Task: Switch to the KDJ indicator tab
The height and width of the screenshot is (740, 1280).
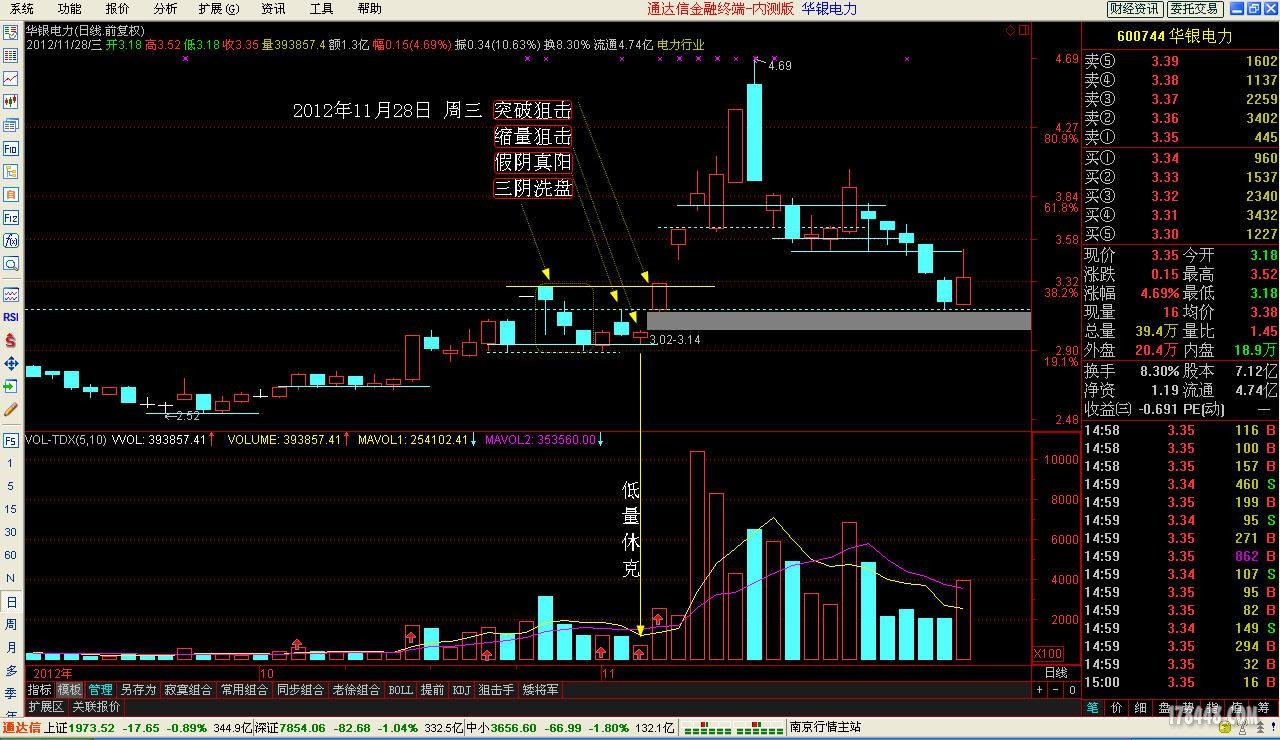Action: (x=461, y=690)
